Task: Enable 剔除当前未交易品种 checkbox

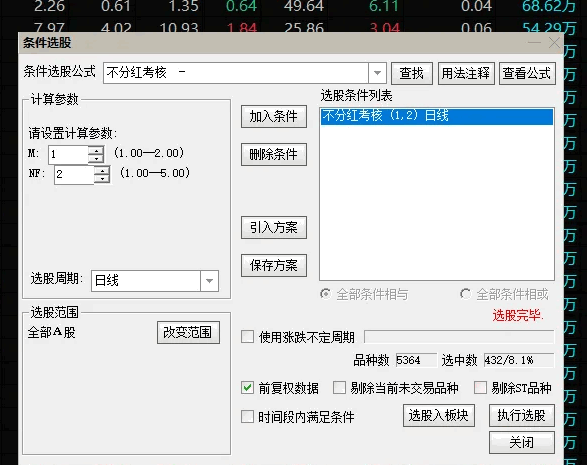Action: (x=339, y=388)
